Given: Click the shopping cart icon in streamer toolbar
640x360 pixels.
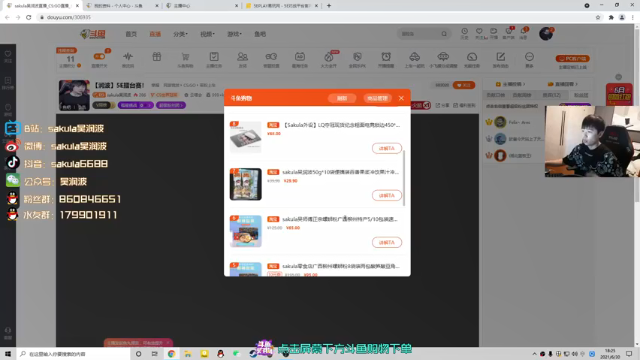Looking at the screenshot, I should click(185, 57).
